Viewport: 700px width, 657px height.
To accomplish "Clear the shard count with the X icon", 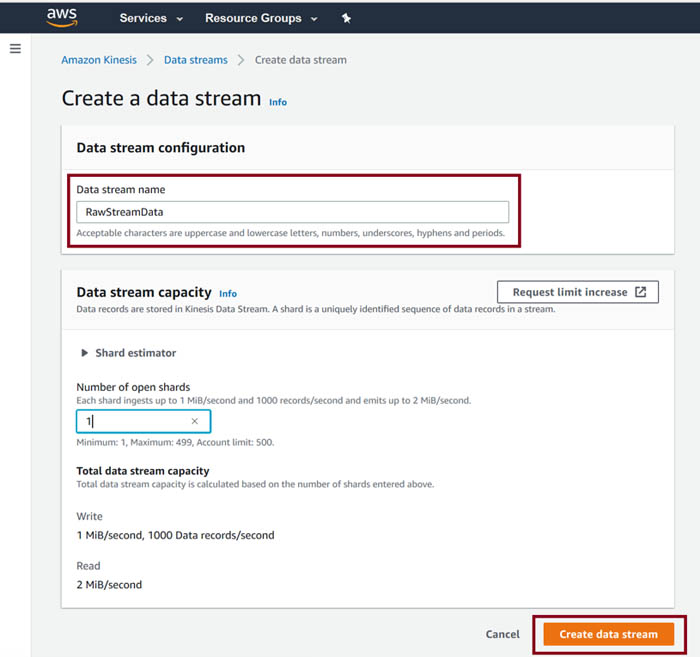I will click(195, 421).
